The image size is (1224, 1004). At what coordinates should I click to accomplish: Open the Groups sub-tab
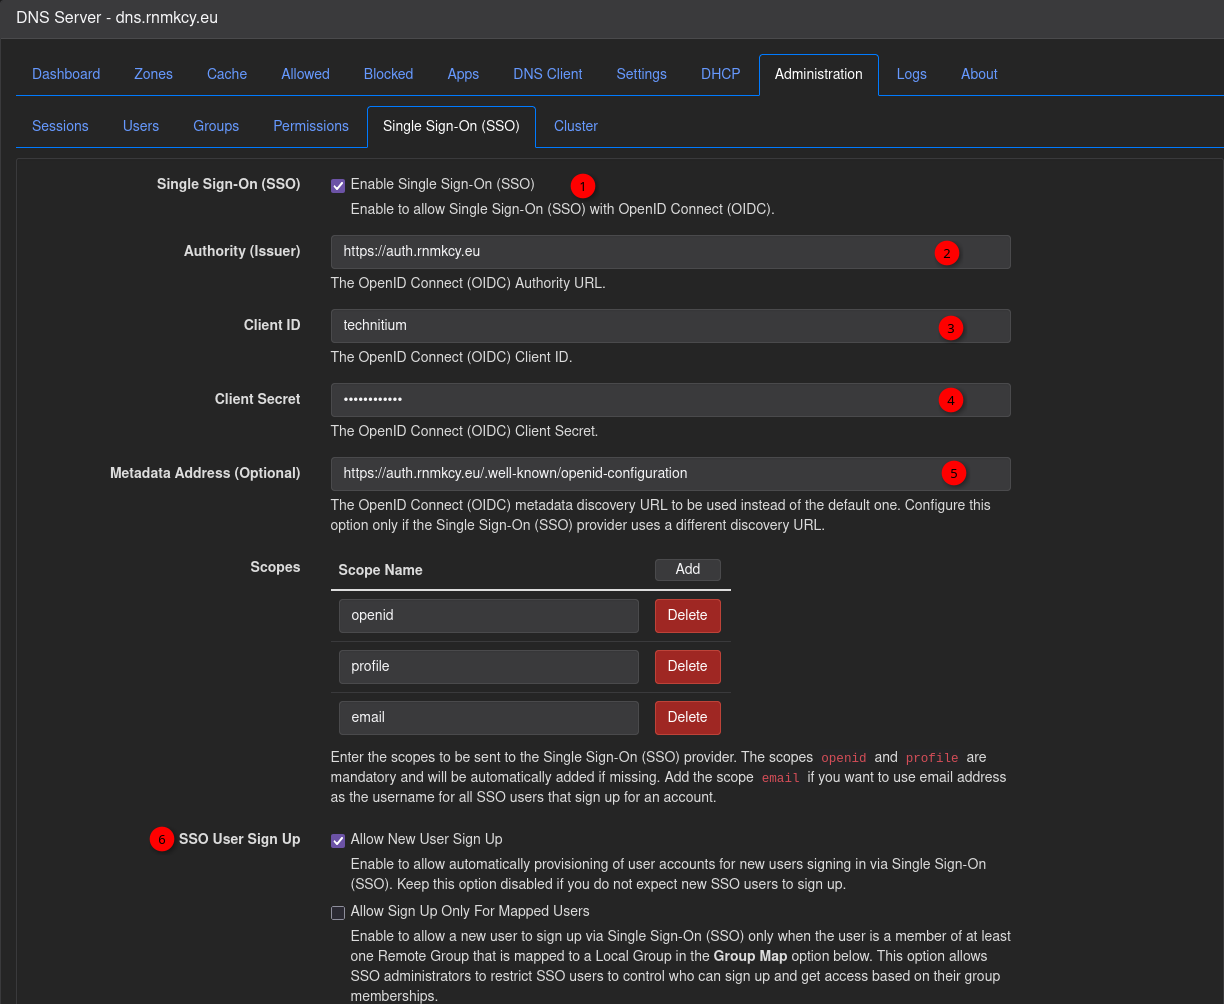(x=216, y=126)
